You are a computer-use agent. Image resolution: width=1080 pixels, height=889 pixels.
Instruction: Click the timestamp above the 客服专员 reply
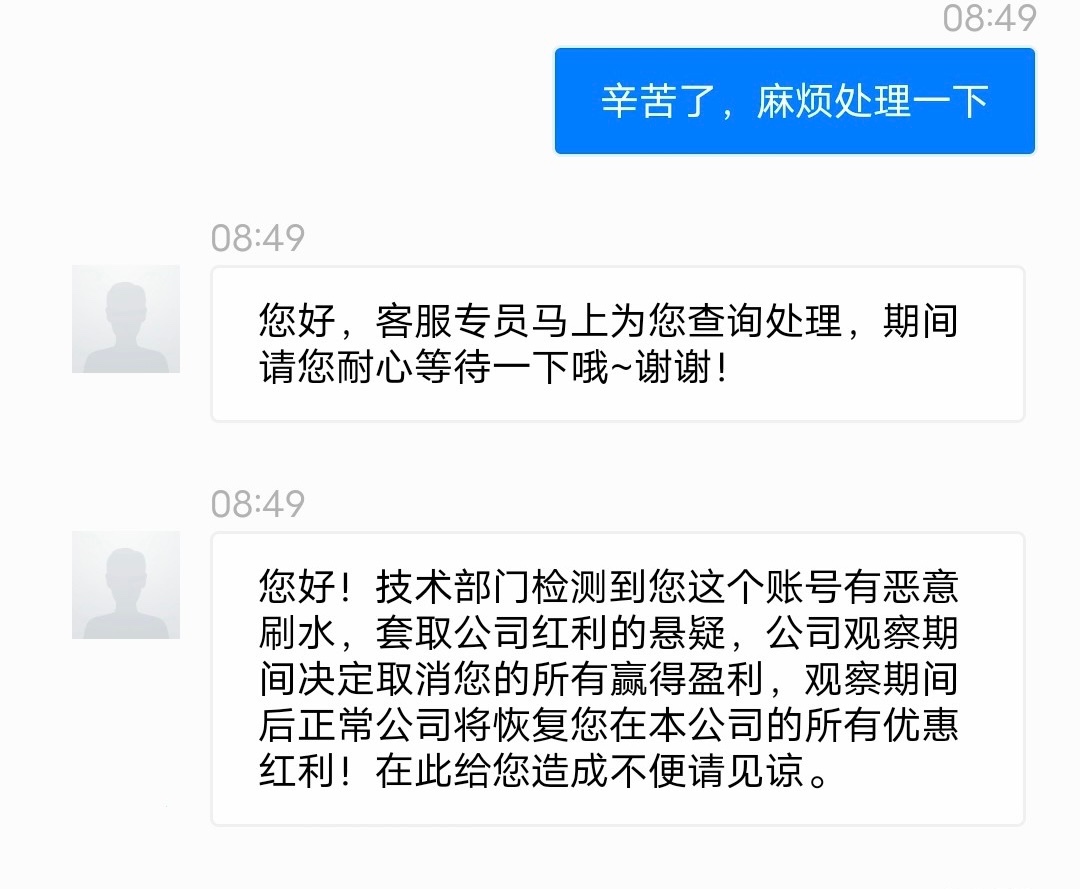coord(258,238)
